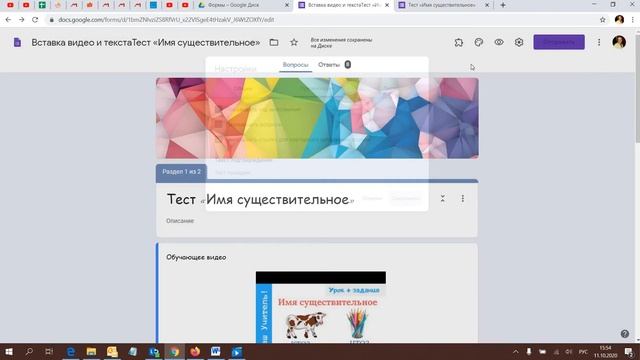Click the colorful header image

(317, 118)
